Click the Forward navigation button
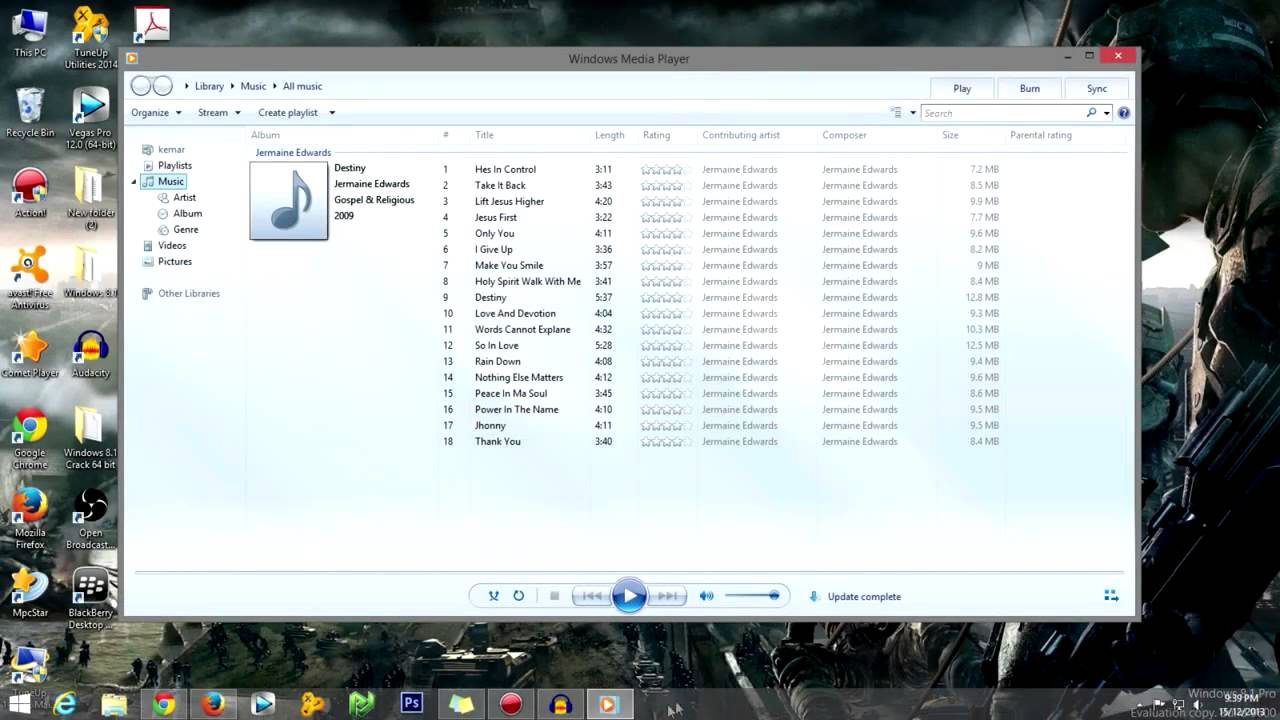The height and width of the screenshot is (720, 1280). click(x=163, y=86)
